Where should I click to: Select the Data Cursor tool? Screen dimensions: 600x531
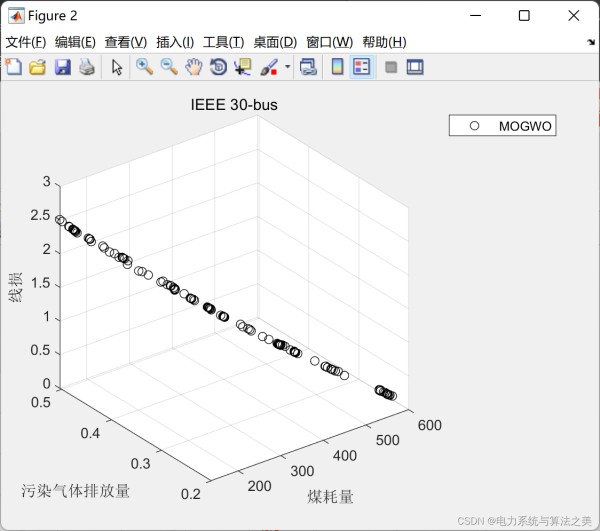click(x=243, y=67)
